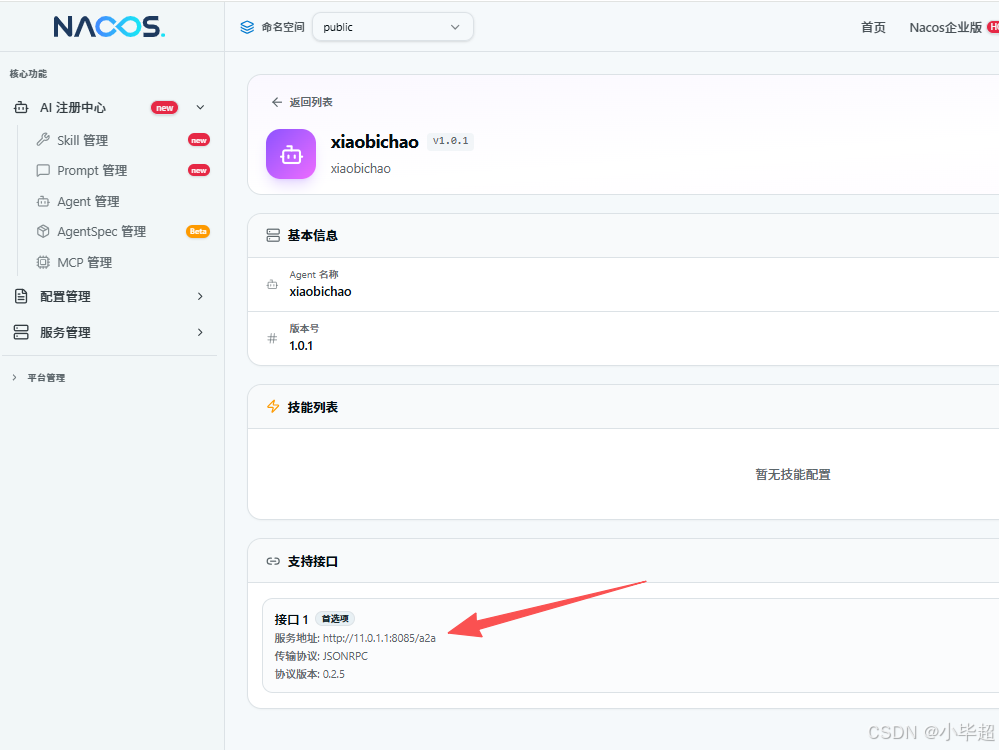Image resolution: width=999 pixels, height=750 pixels.
Task: Click the AgentSpec 管理 cube icon
Action: click(43, 231)
